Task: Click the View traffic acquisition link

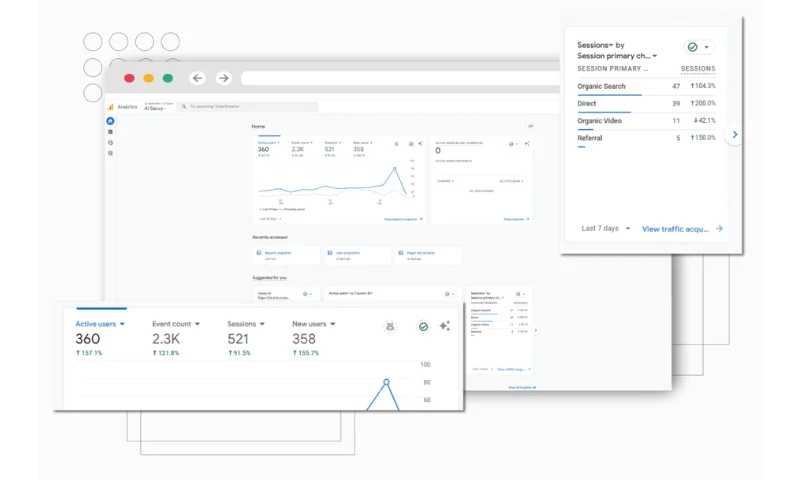Action: coord(682,228)
